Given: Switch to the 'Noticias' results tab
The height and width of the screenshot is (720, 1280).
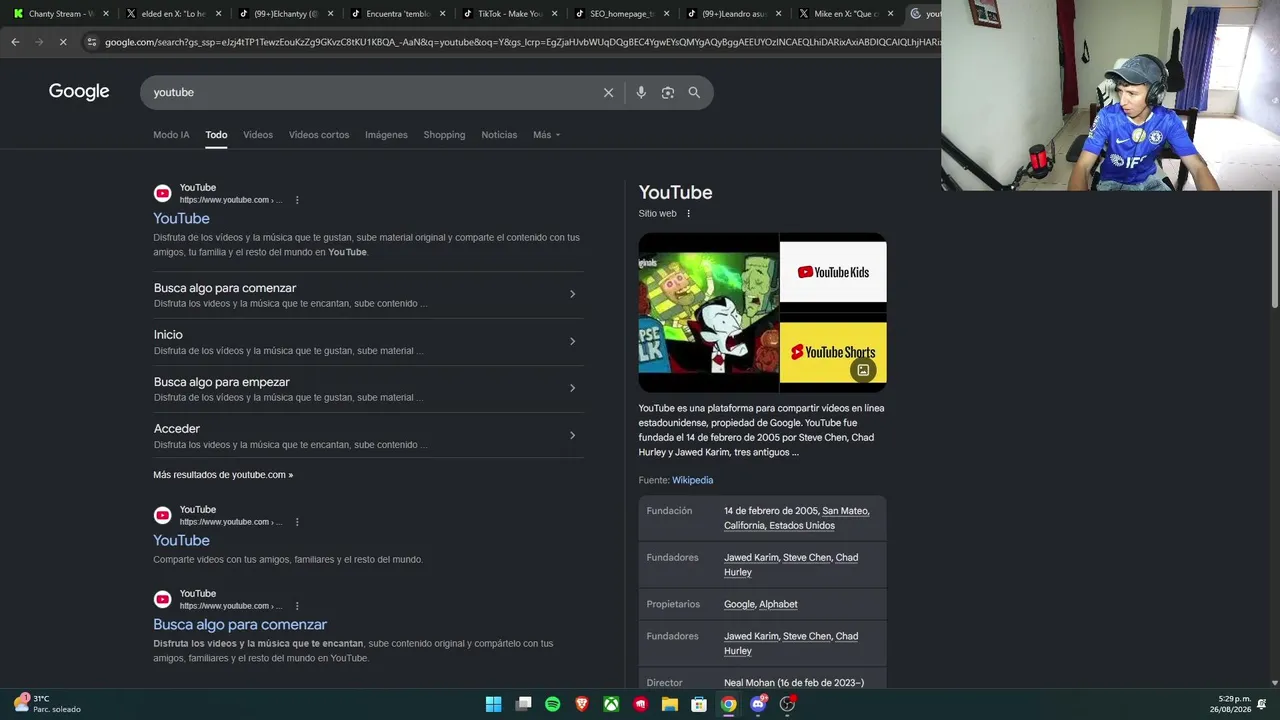Looking at the screenshot, I should pos(499,135).
